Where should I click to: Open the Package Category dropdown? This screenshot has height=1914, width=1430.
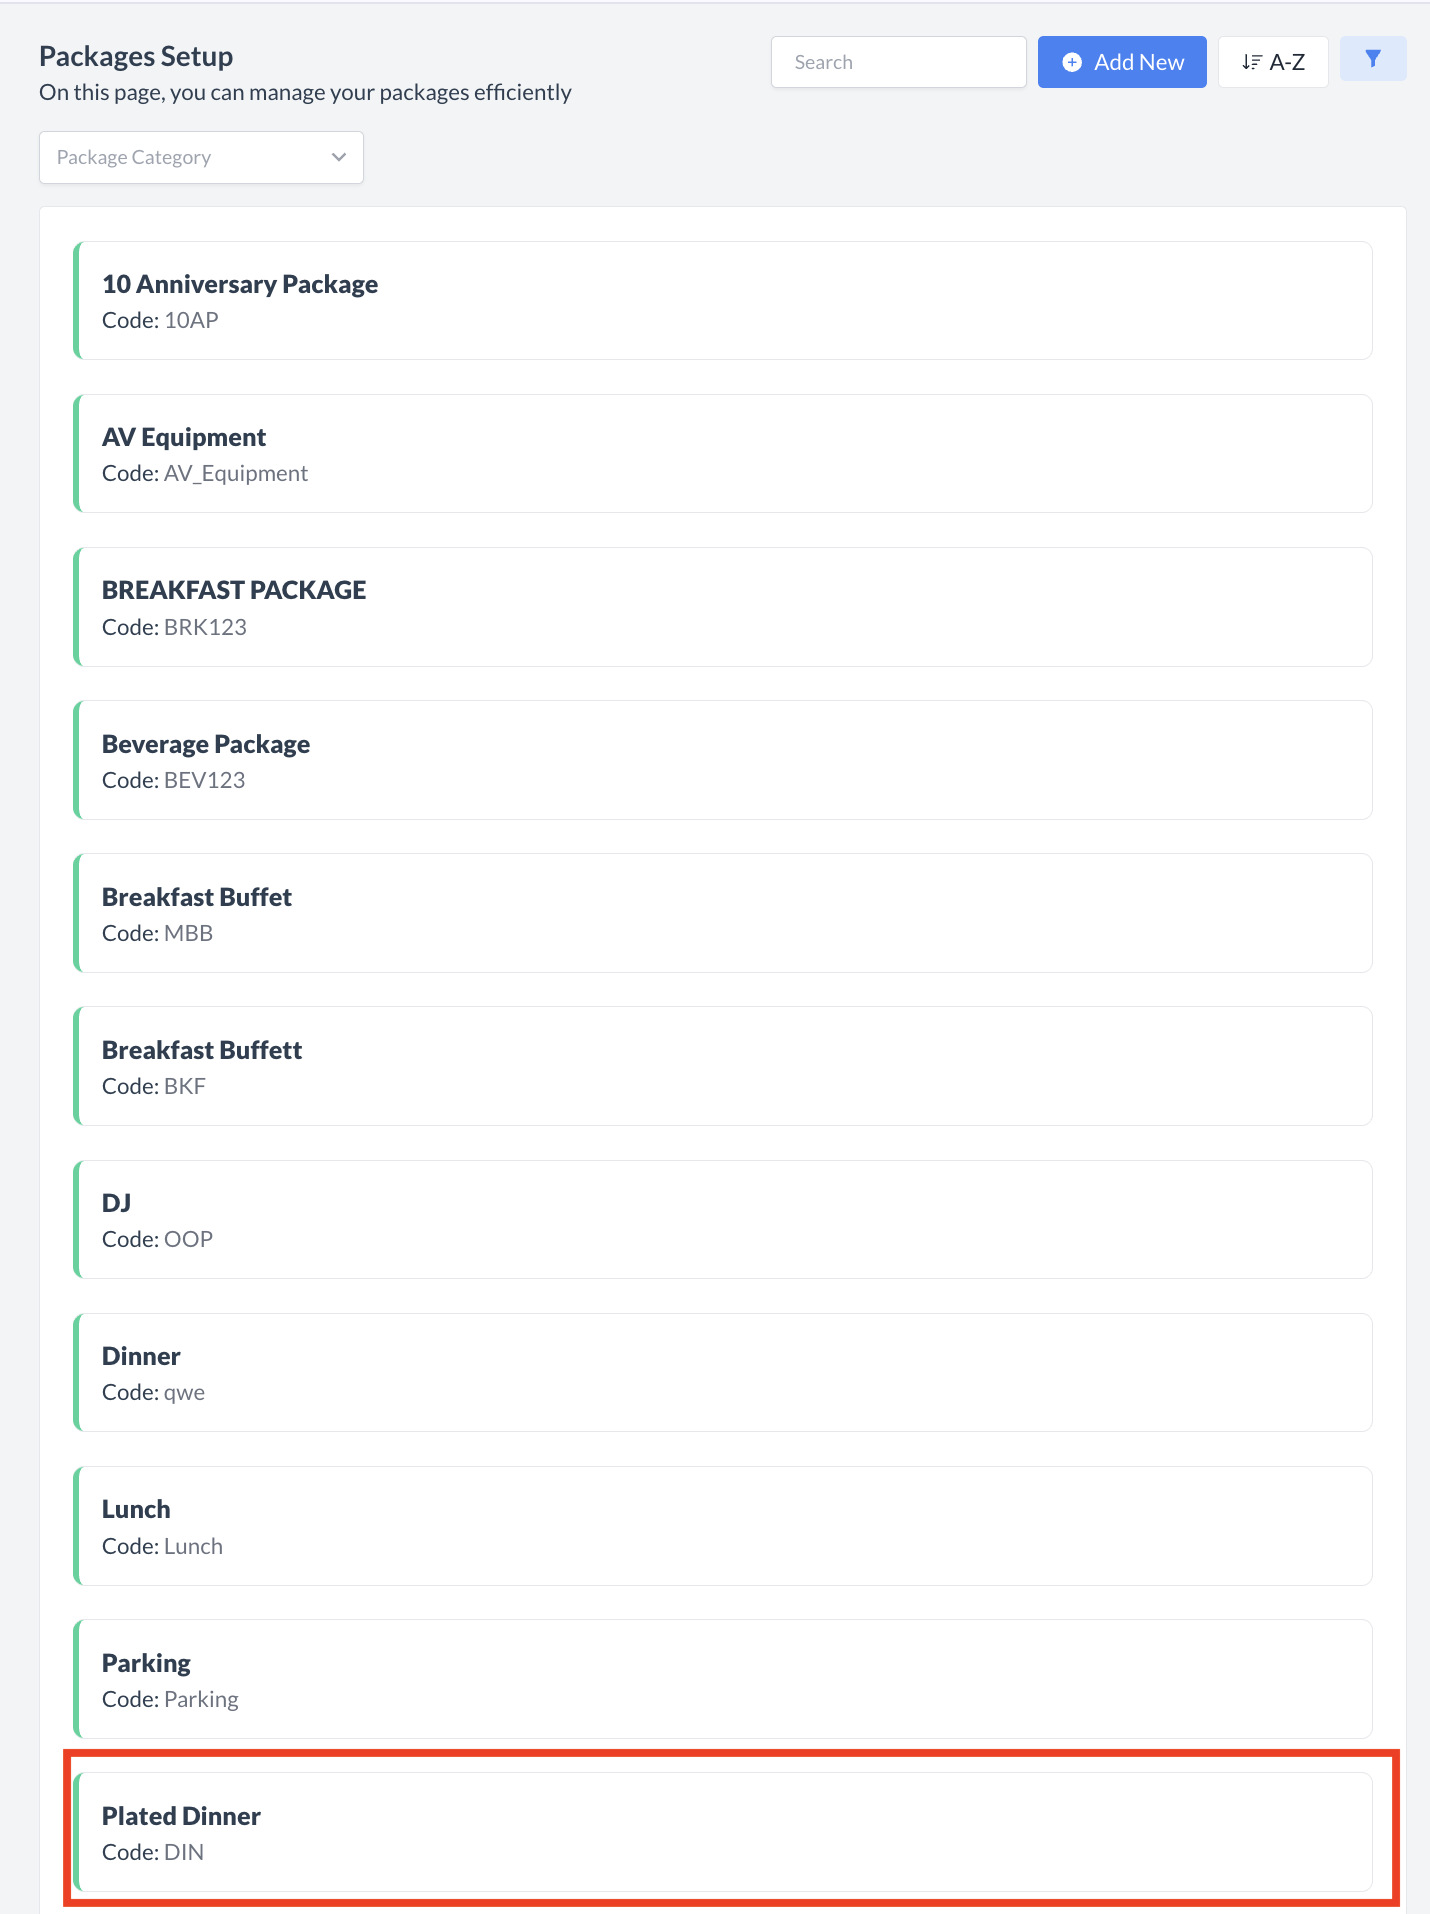click(200, 157)
